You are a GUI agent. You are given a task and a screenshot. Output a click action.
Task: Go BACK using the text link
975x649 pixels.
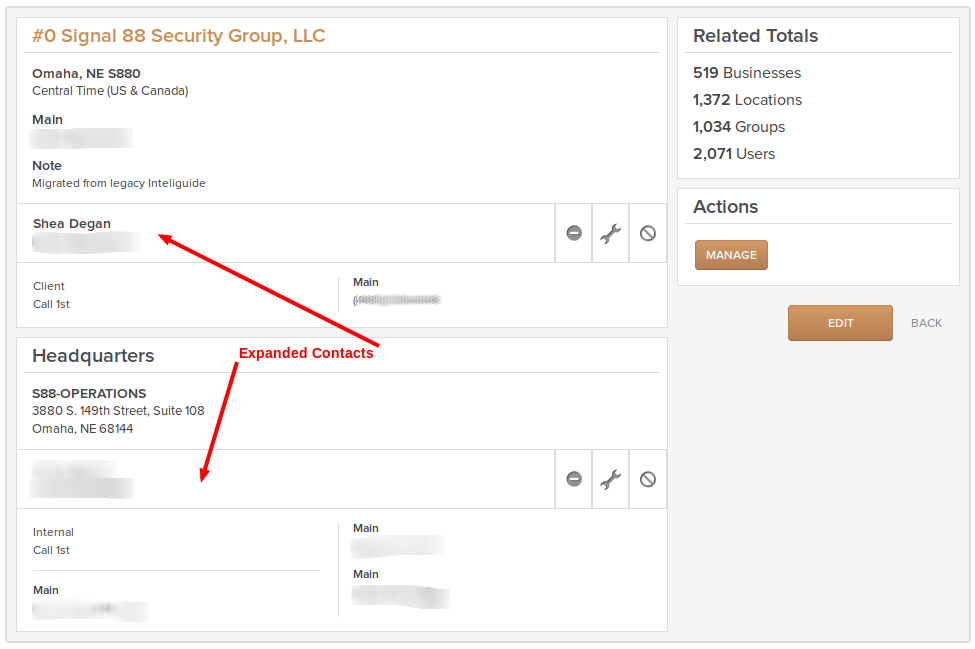click(926, 323)
